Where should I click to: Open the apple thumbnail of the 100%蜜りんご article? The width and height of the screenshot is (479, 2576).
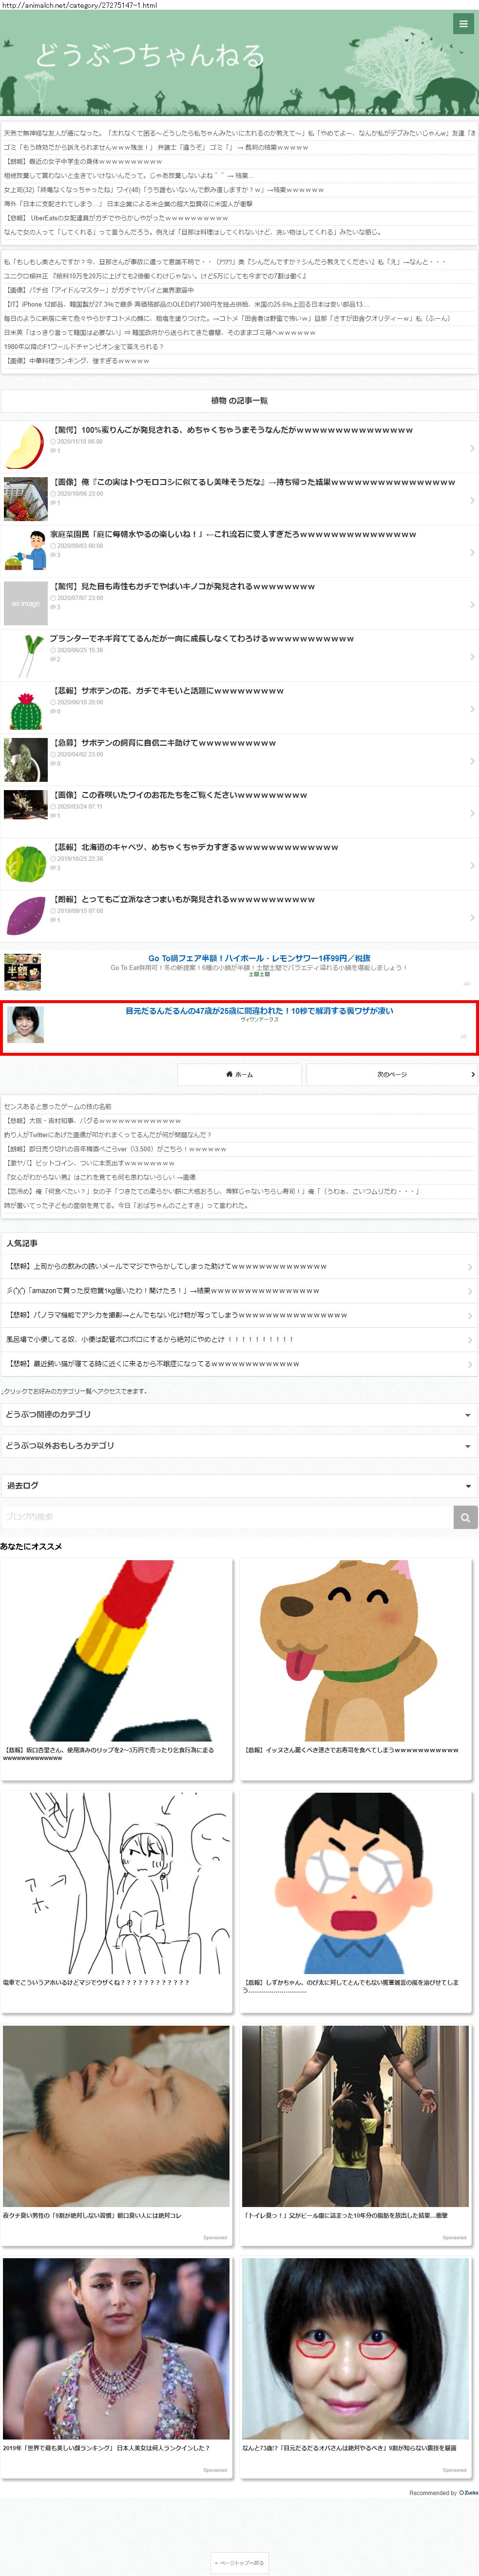tap(25, 446)
